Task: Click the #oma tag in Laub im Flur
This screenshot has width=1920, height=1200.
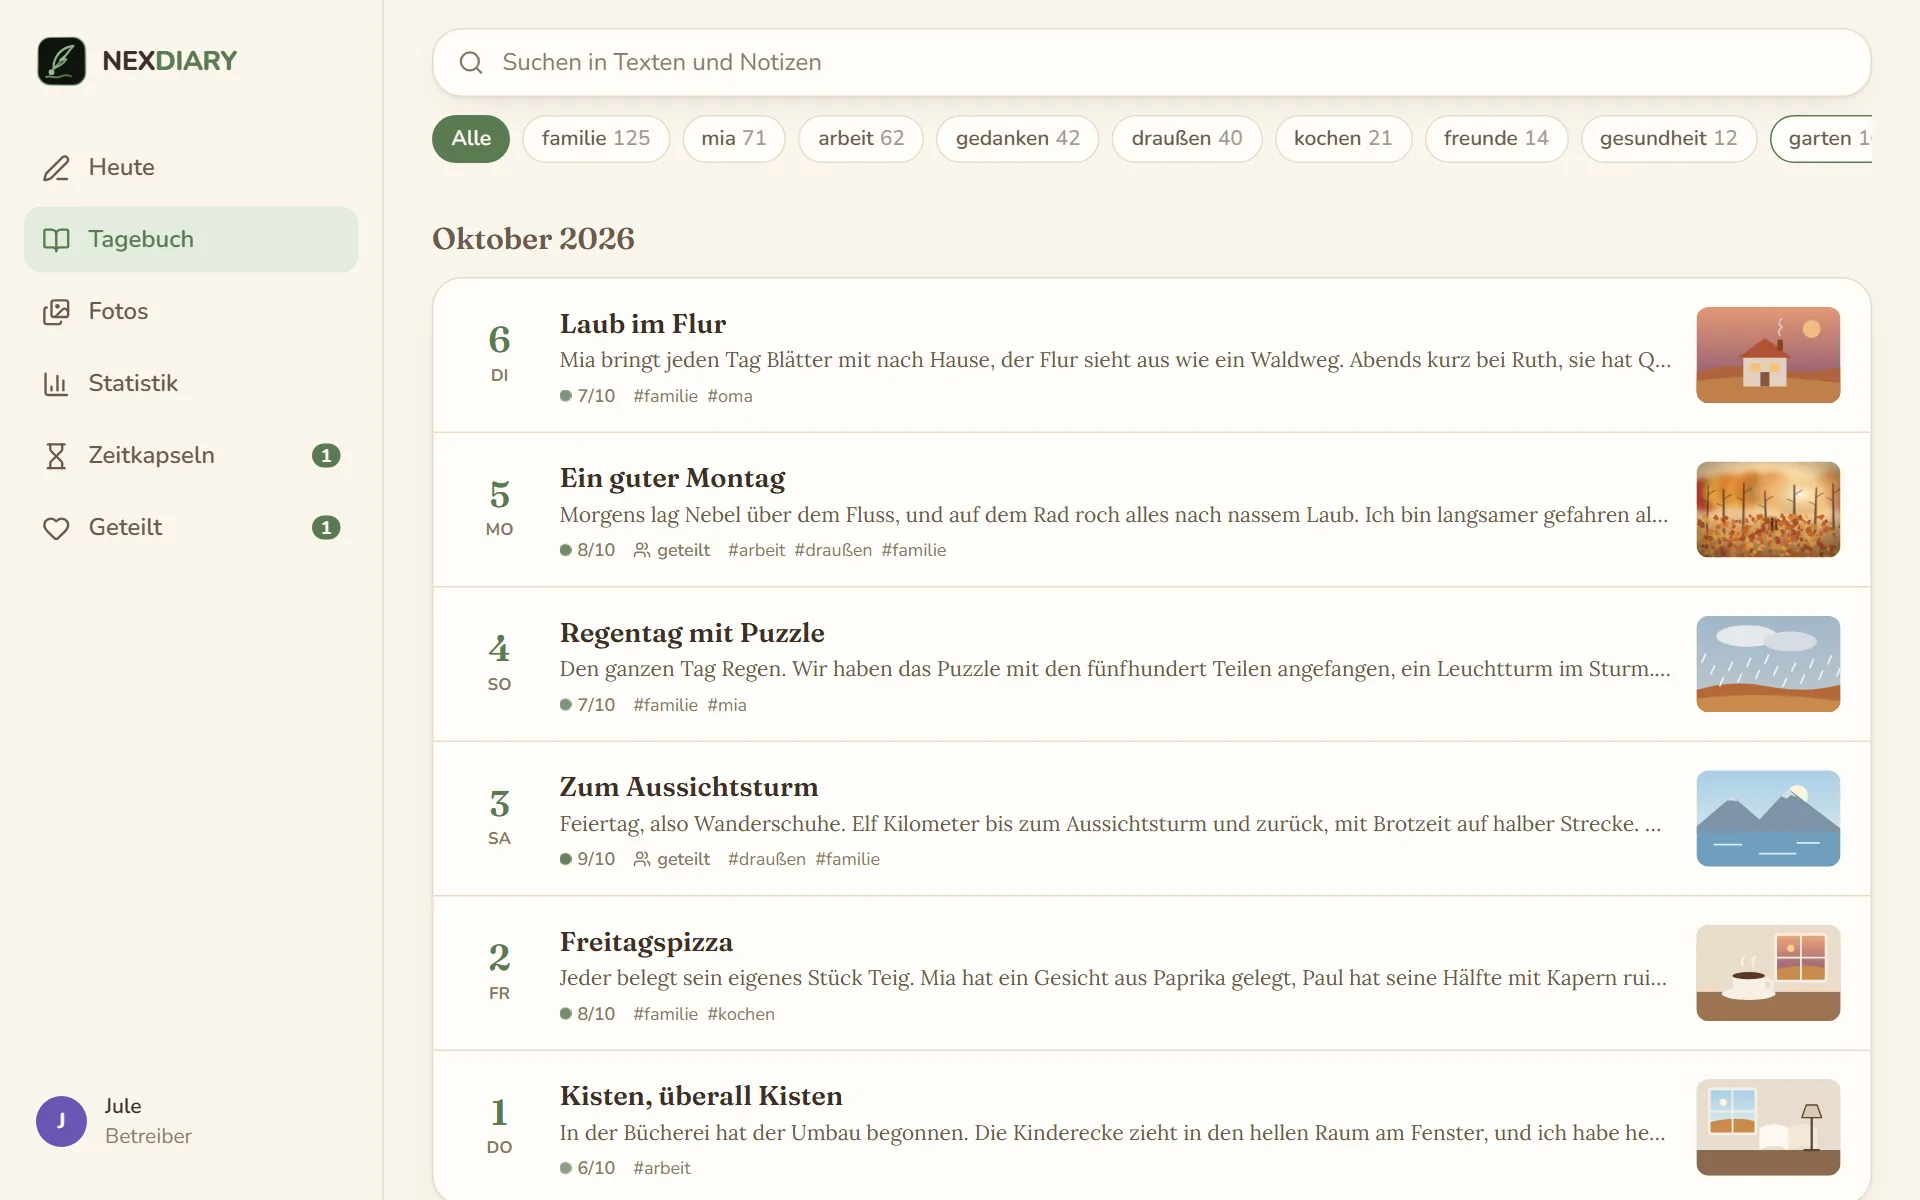Action: click(x=730, y=396)
